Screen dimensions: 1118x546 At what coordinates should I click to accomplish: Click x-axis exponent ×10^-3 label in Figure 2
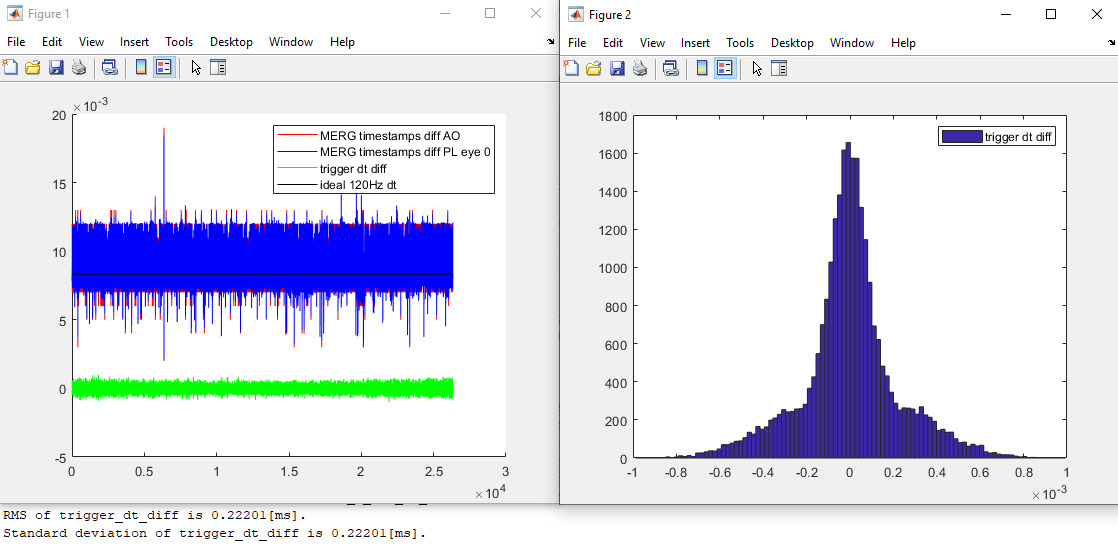point(1051,493)
